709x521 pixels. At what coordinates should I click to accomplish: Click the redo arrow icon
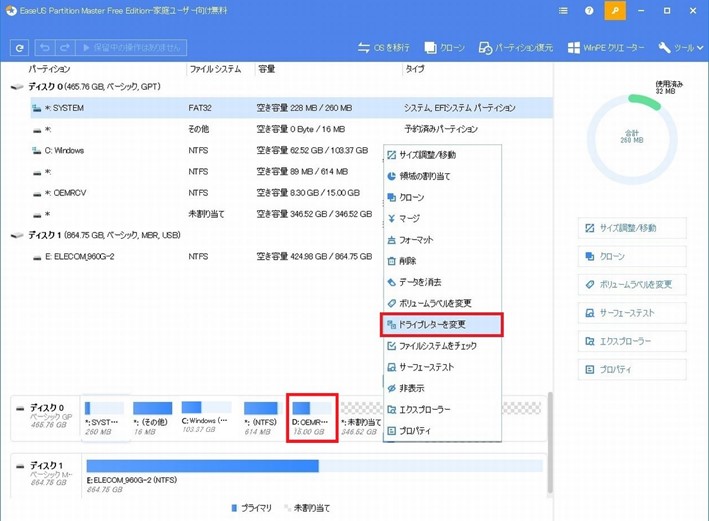(x=65, y=47)
